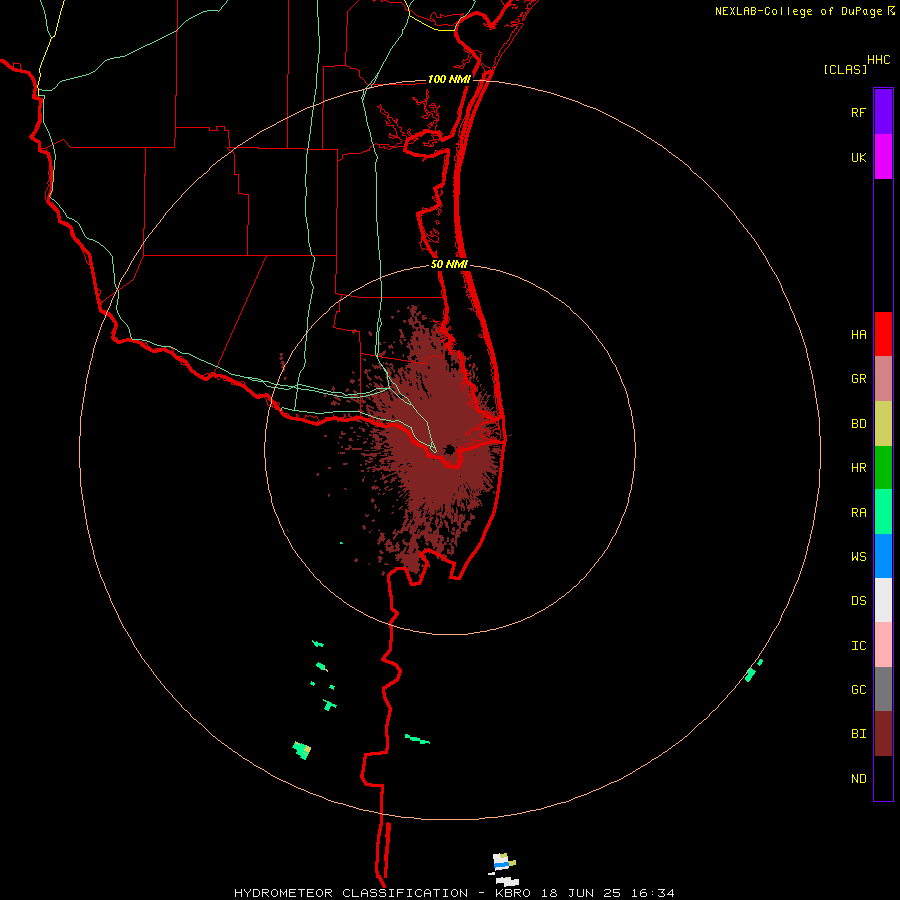Click the BI dark red legend swatch
The height and width of the screenshot is (900, 900).
click(x=883, y=734)
